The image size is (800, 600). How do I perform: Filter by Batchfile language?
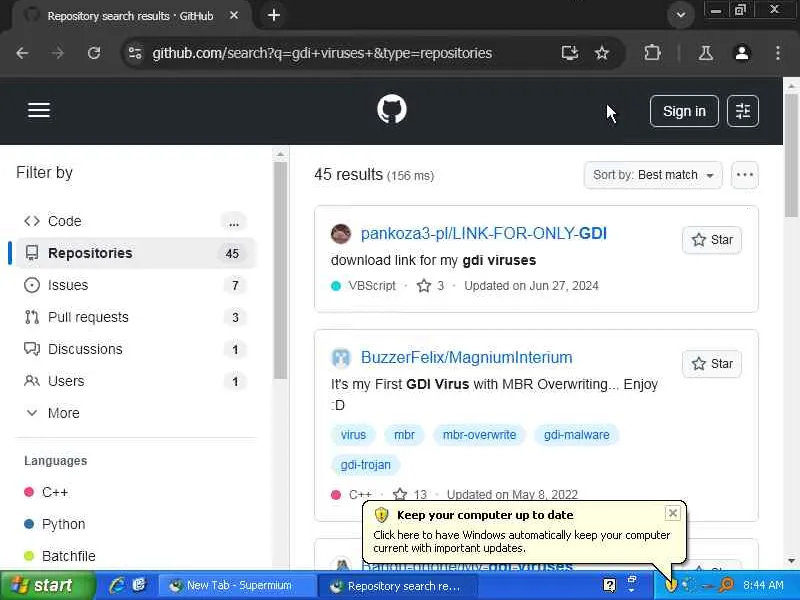60,556
